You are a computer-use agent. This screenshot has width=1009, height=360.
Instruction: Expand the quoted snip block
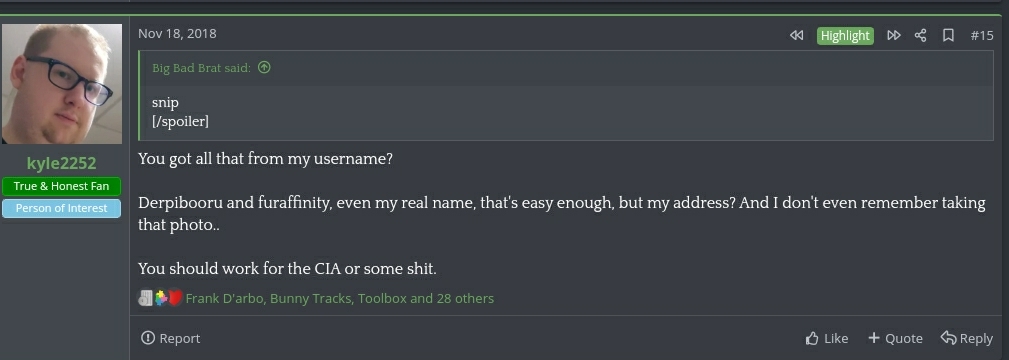tap(566, 112)
